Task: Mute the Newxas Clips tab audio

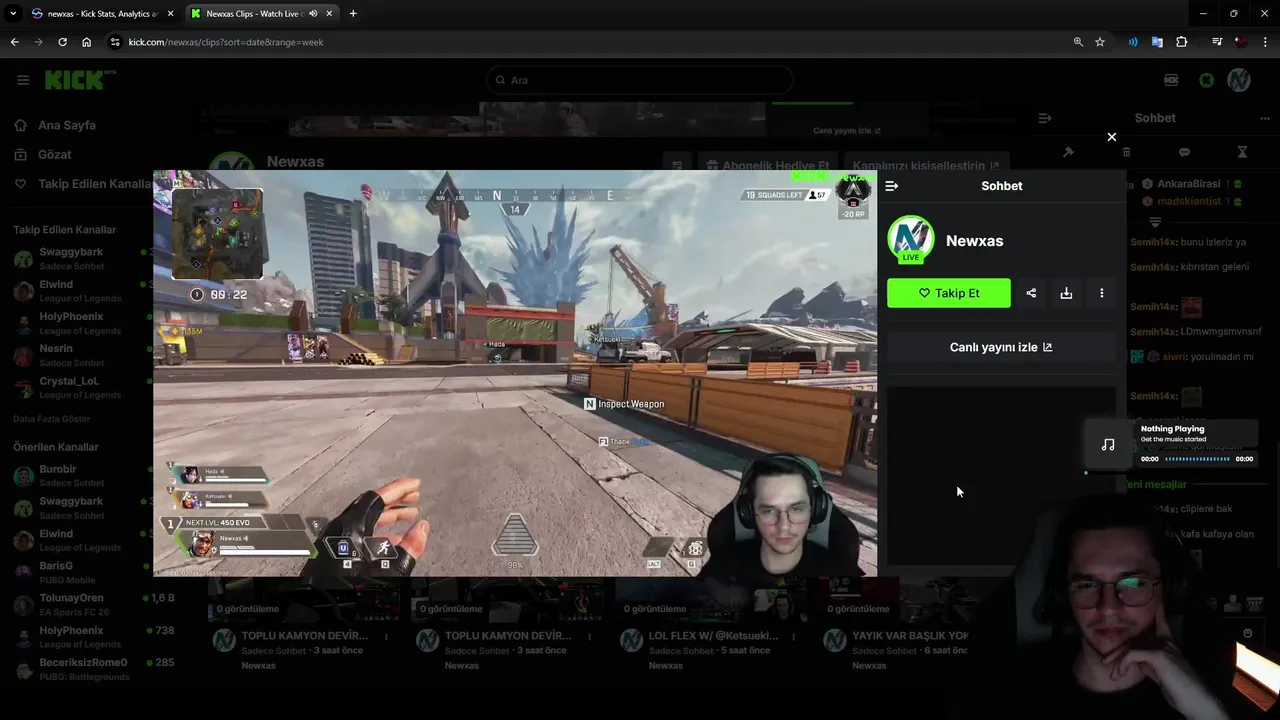Action: pyautogui.click(x=313, y=14)
